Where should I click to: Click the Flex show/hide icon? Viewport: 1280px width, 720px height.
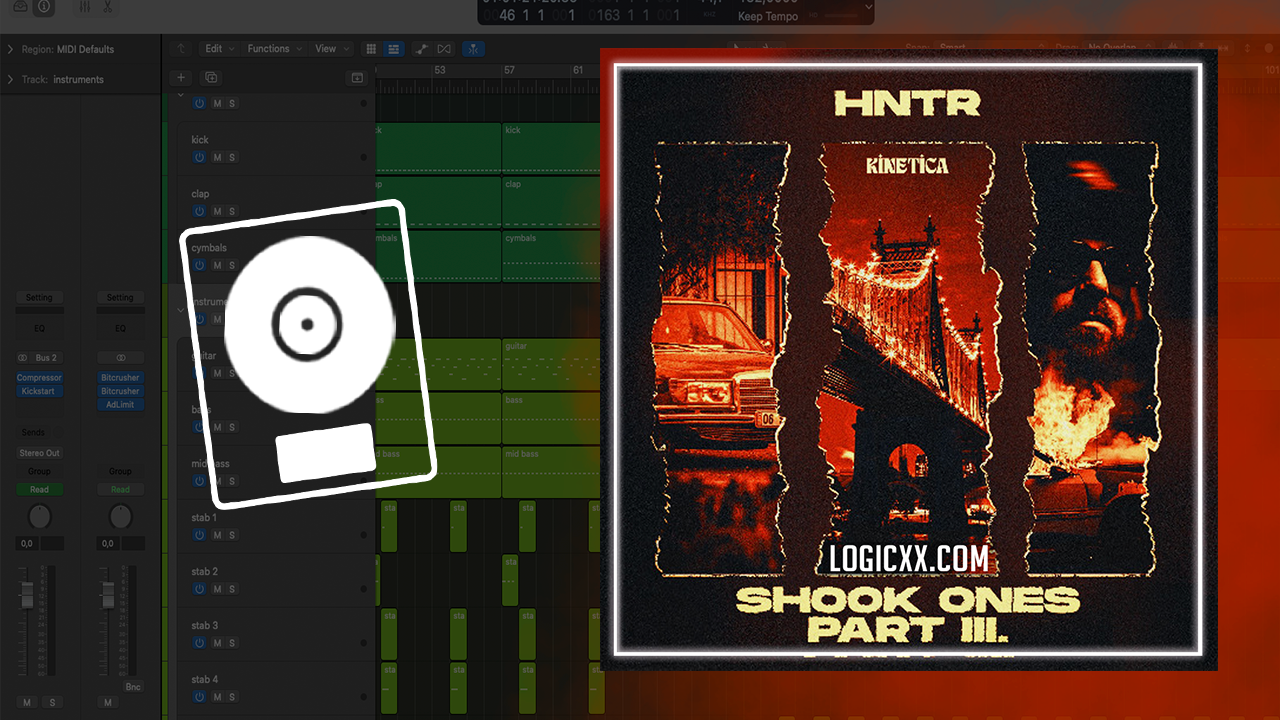coord(444,49)
